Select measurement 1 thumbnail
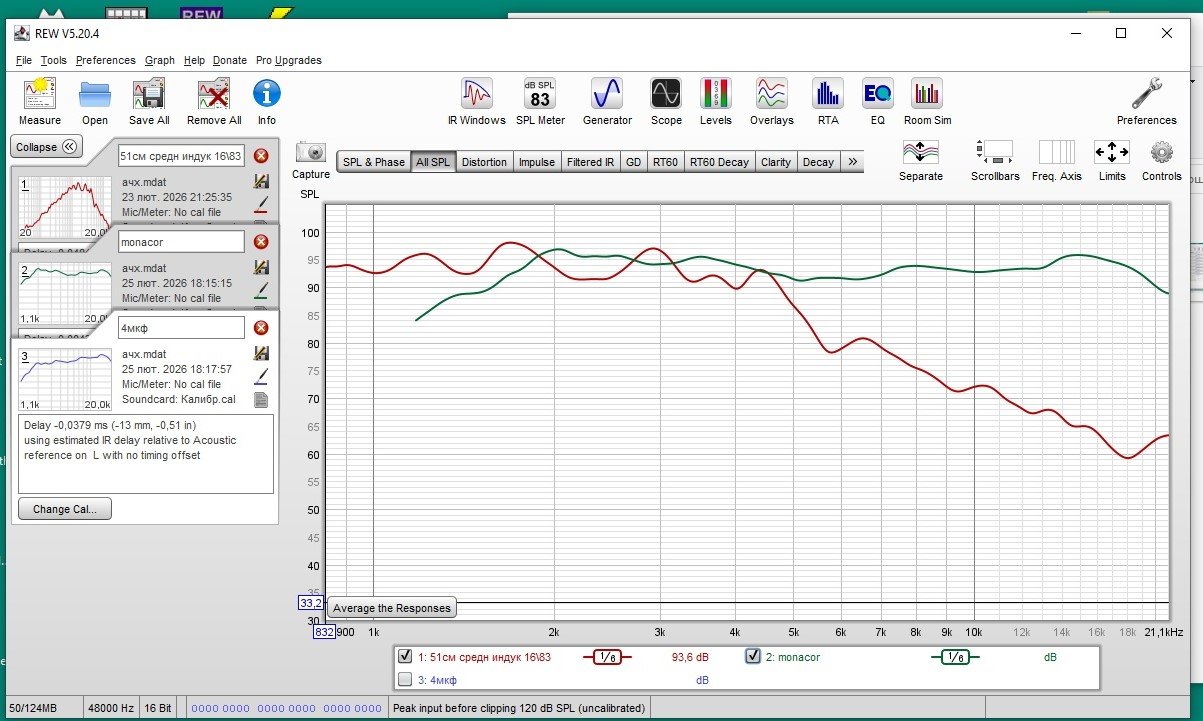 point(65,207)
